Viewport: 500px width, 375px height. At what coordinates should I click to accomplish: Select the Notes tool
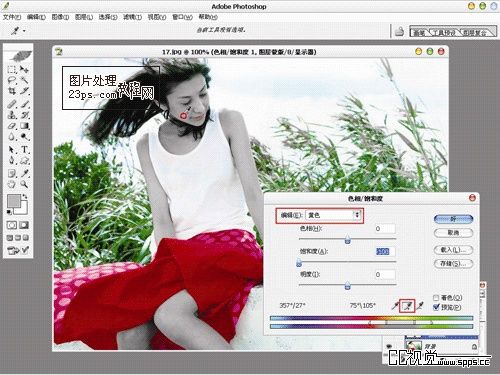12,173
